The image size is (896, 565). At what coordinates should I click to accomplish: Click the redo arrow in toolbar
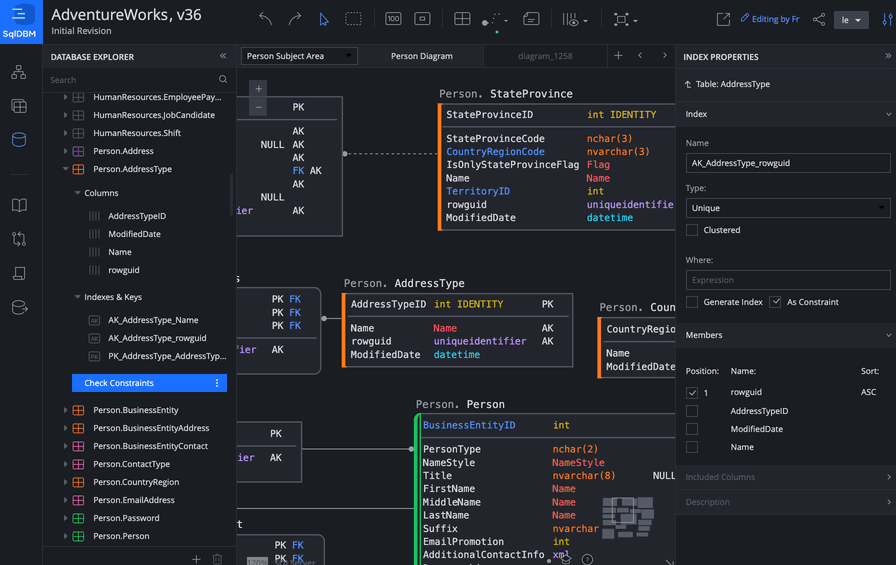(295, 19)
